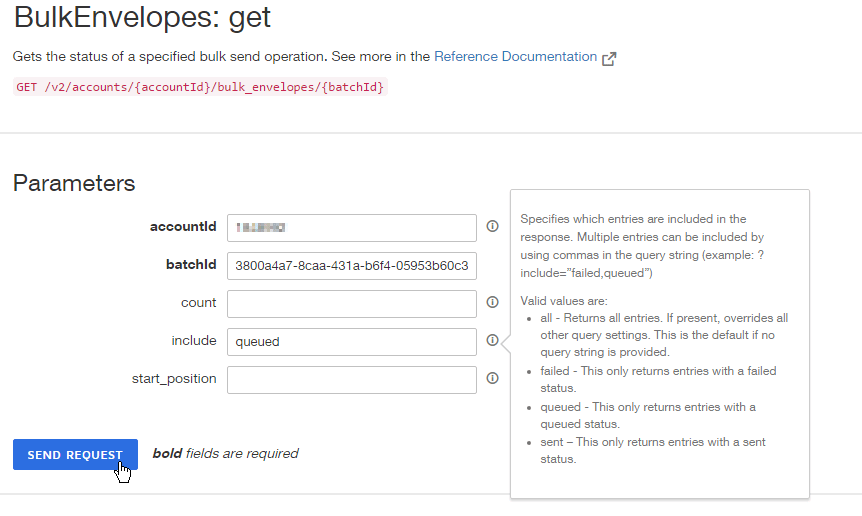
Task: Click the include parameter label
Action: pos(193,340)
